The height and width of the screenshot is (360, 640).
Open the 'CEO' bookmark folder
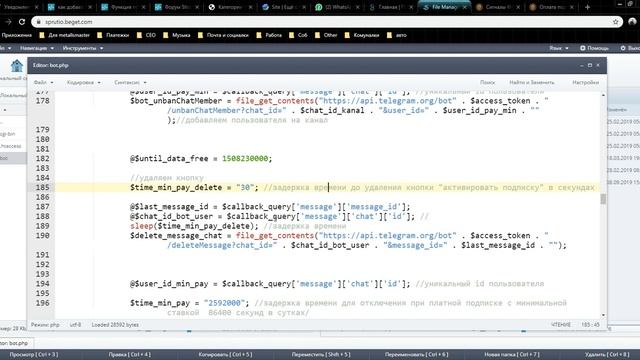tap(146, 35)
